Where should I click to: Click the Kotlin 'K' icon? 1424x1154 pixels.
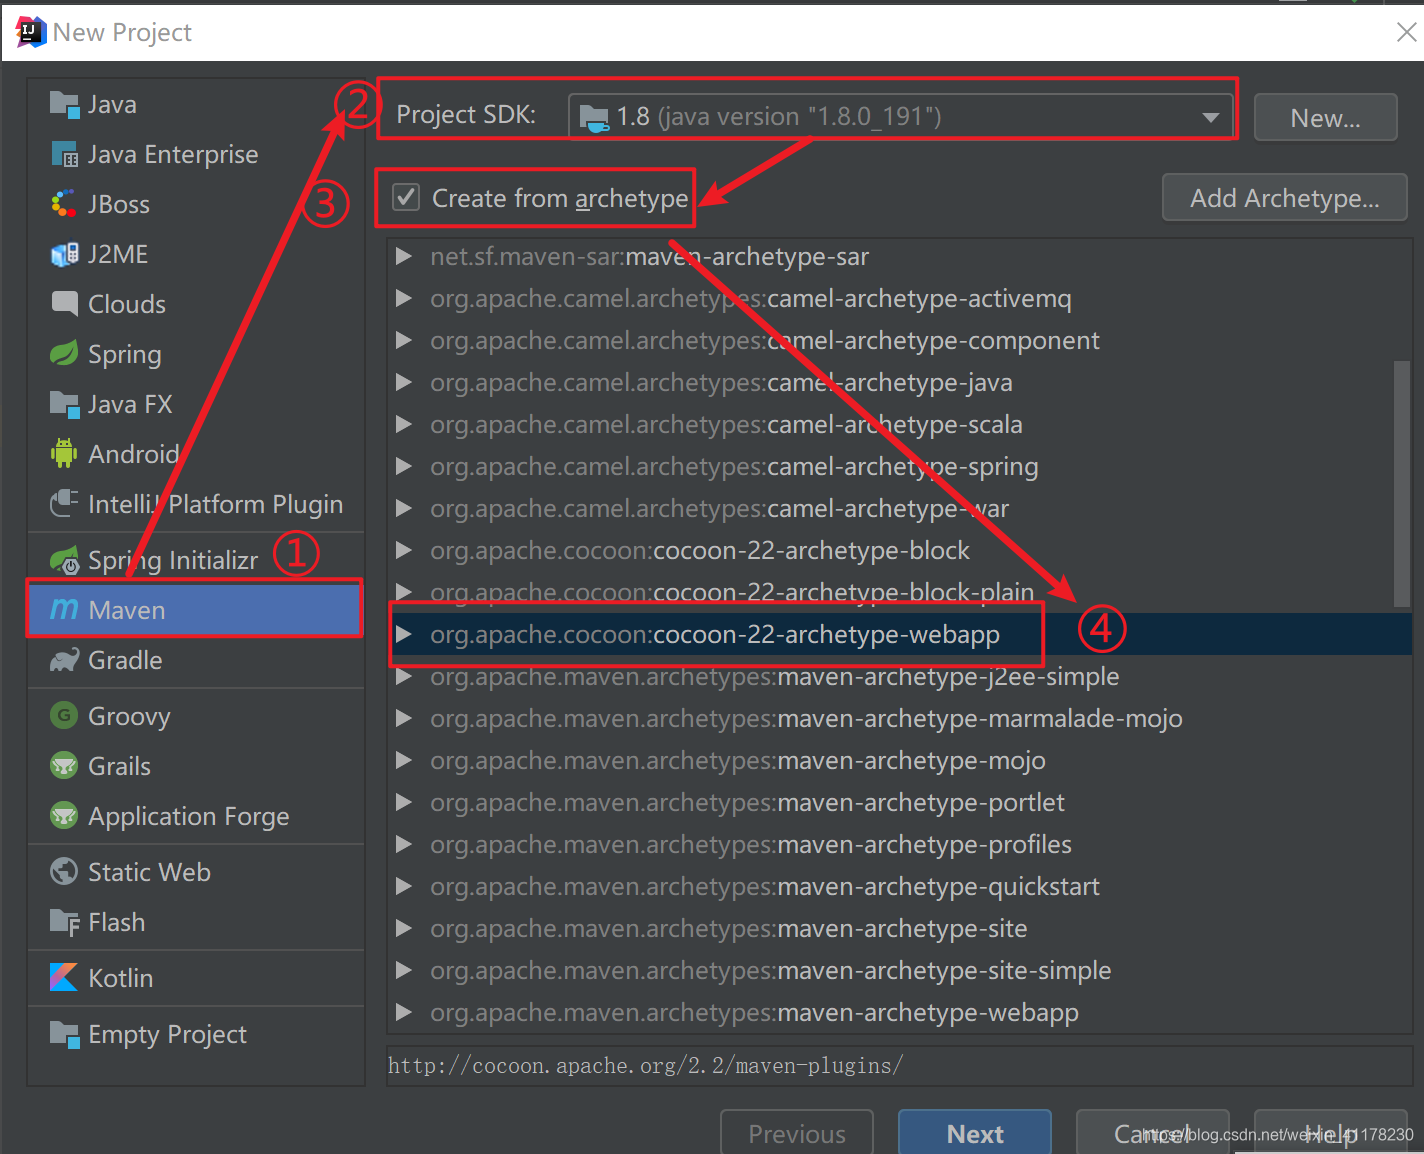[64, 977]
